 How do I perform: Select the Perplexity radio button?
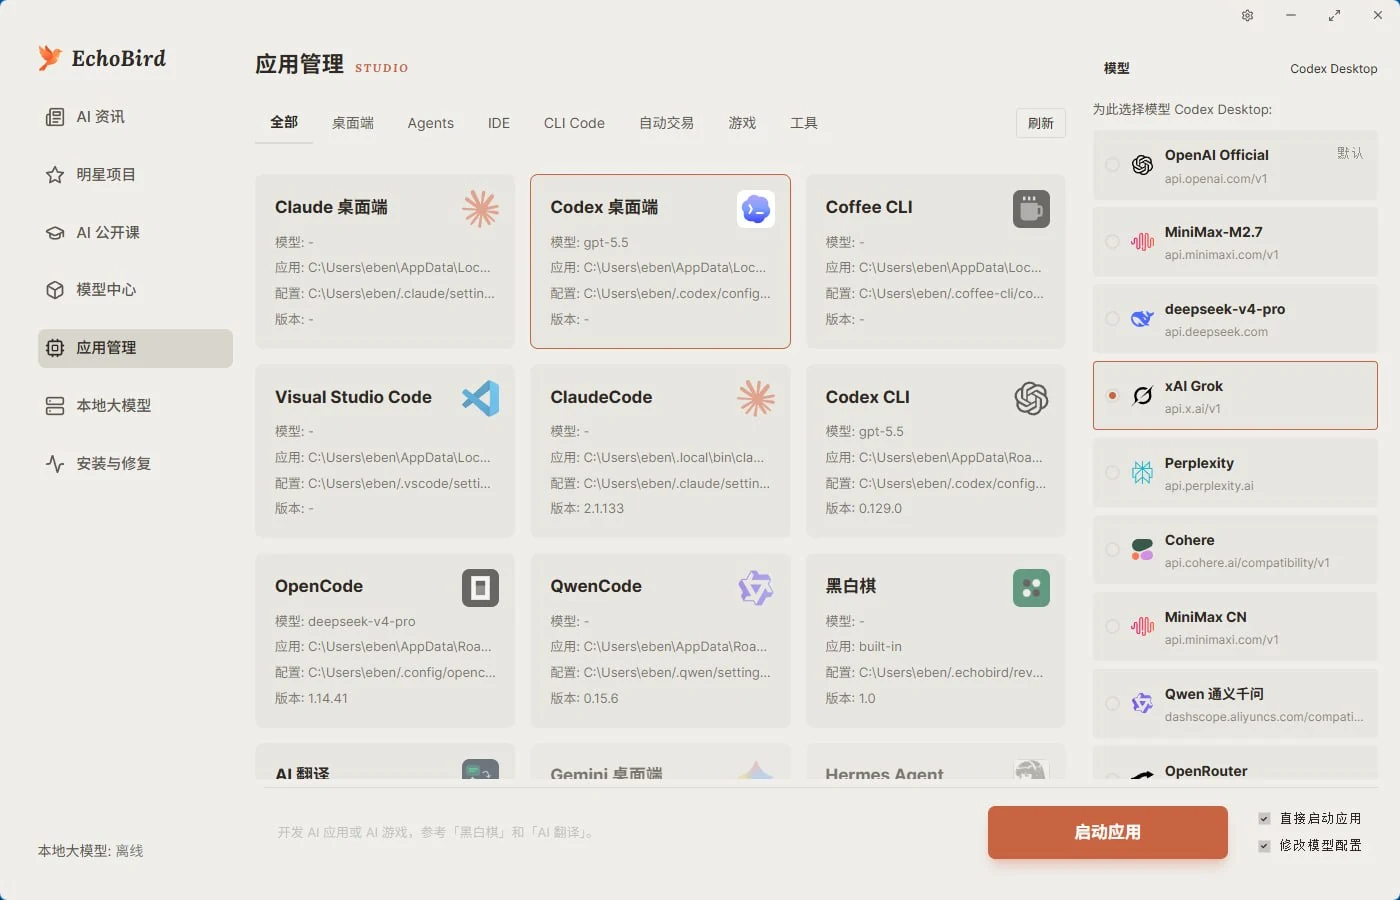click(1112, 473)
